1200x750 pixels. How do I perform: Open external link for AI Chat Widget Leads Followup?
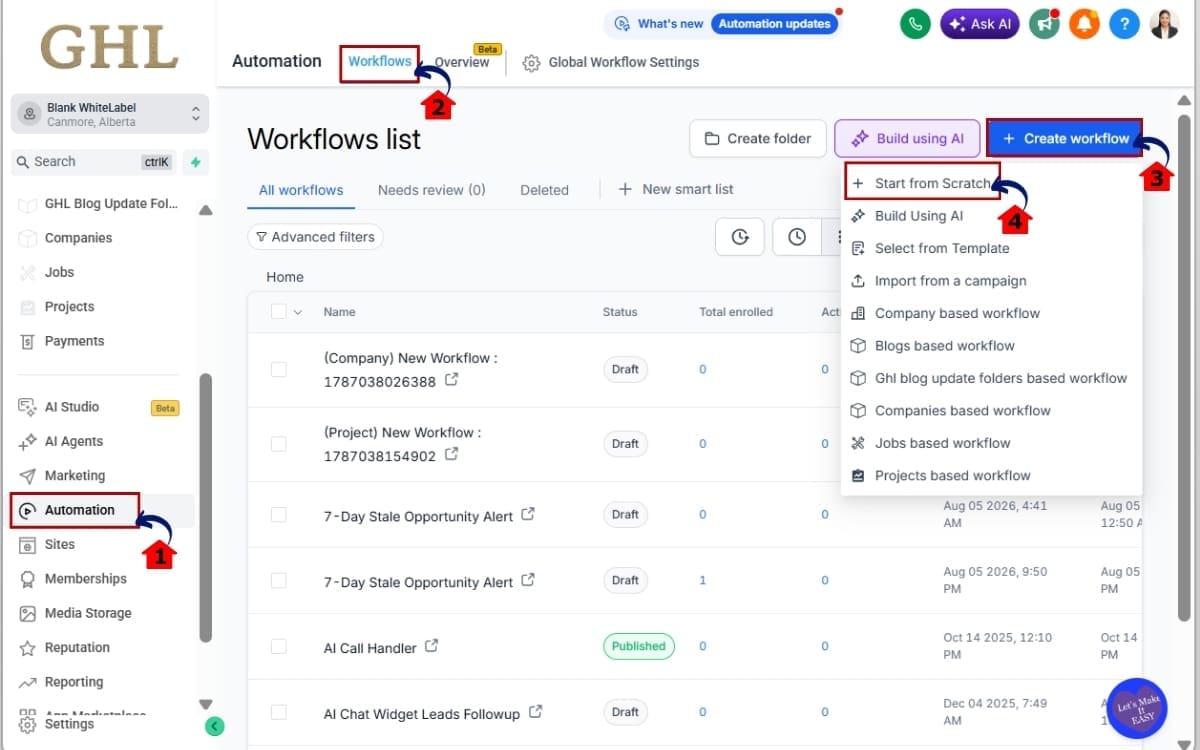535,712
